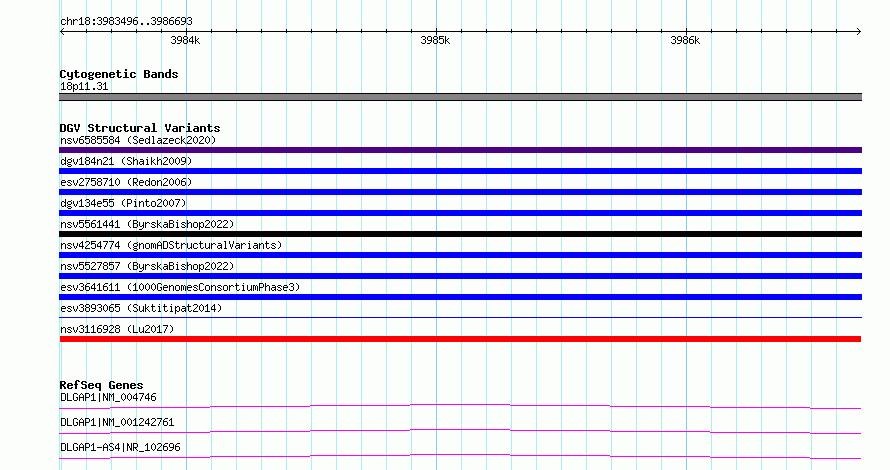
Task: Click the DLGAP1|NM_001242761 gene label
Action: coord(117,422)
